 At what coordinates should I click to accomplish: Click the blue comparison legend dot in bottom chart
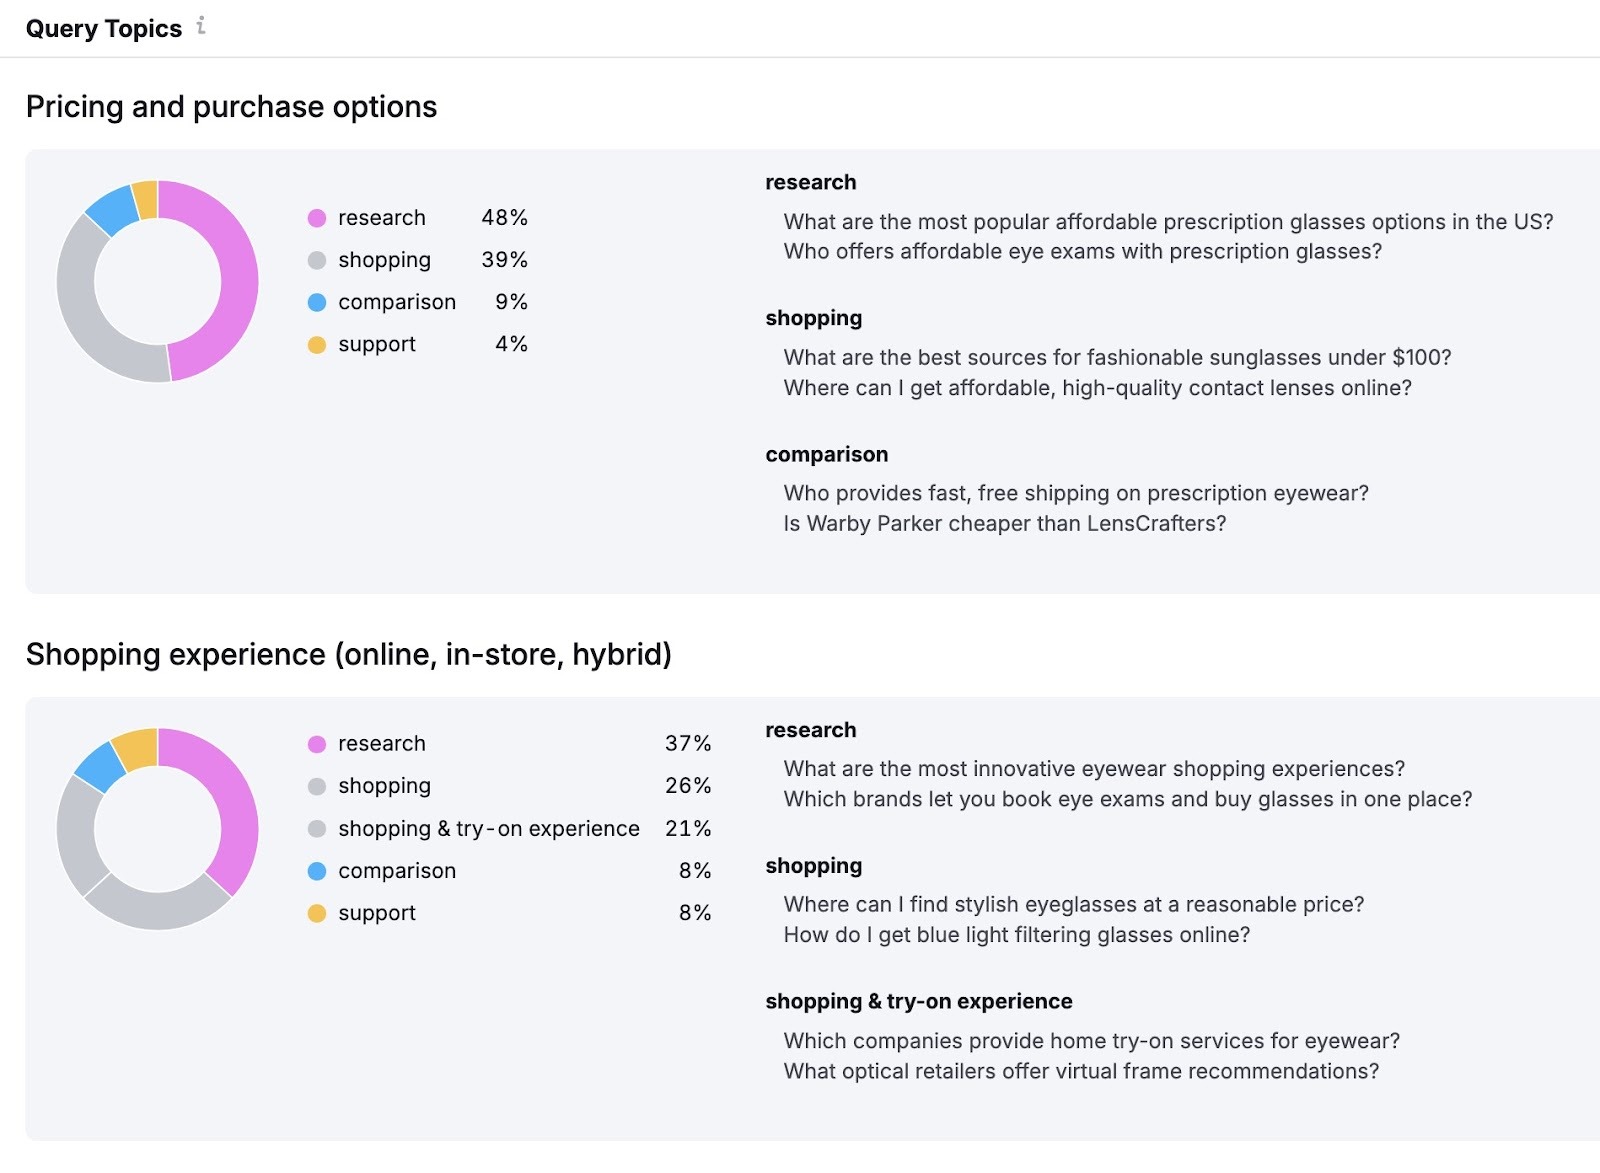(316, 870)
